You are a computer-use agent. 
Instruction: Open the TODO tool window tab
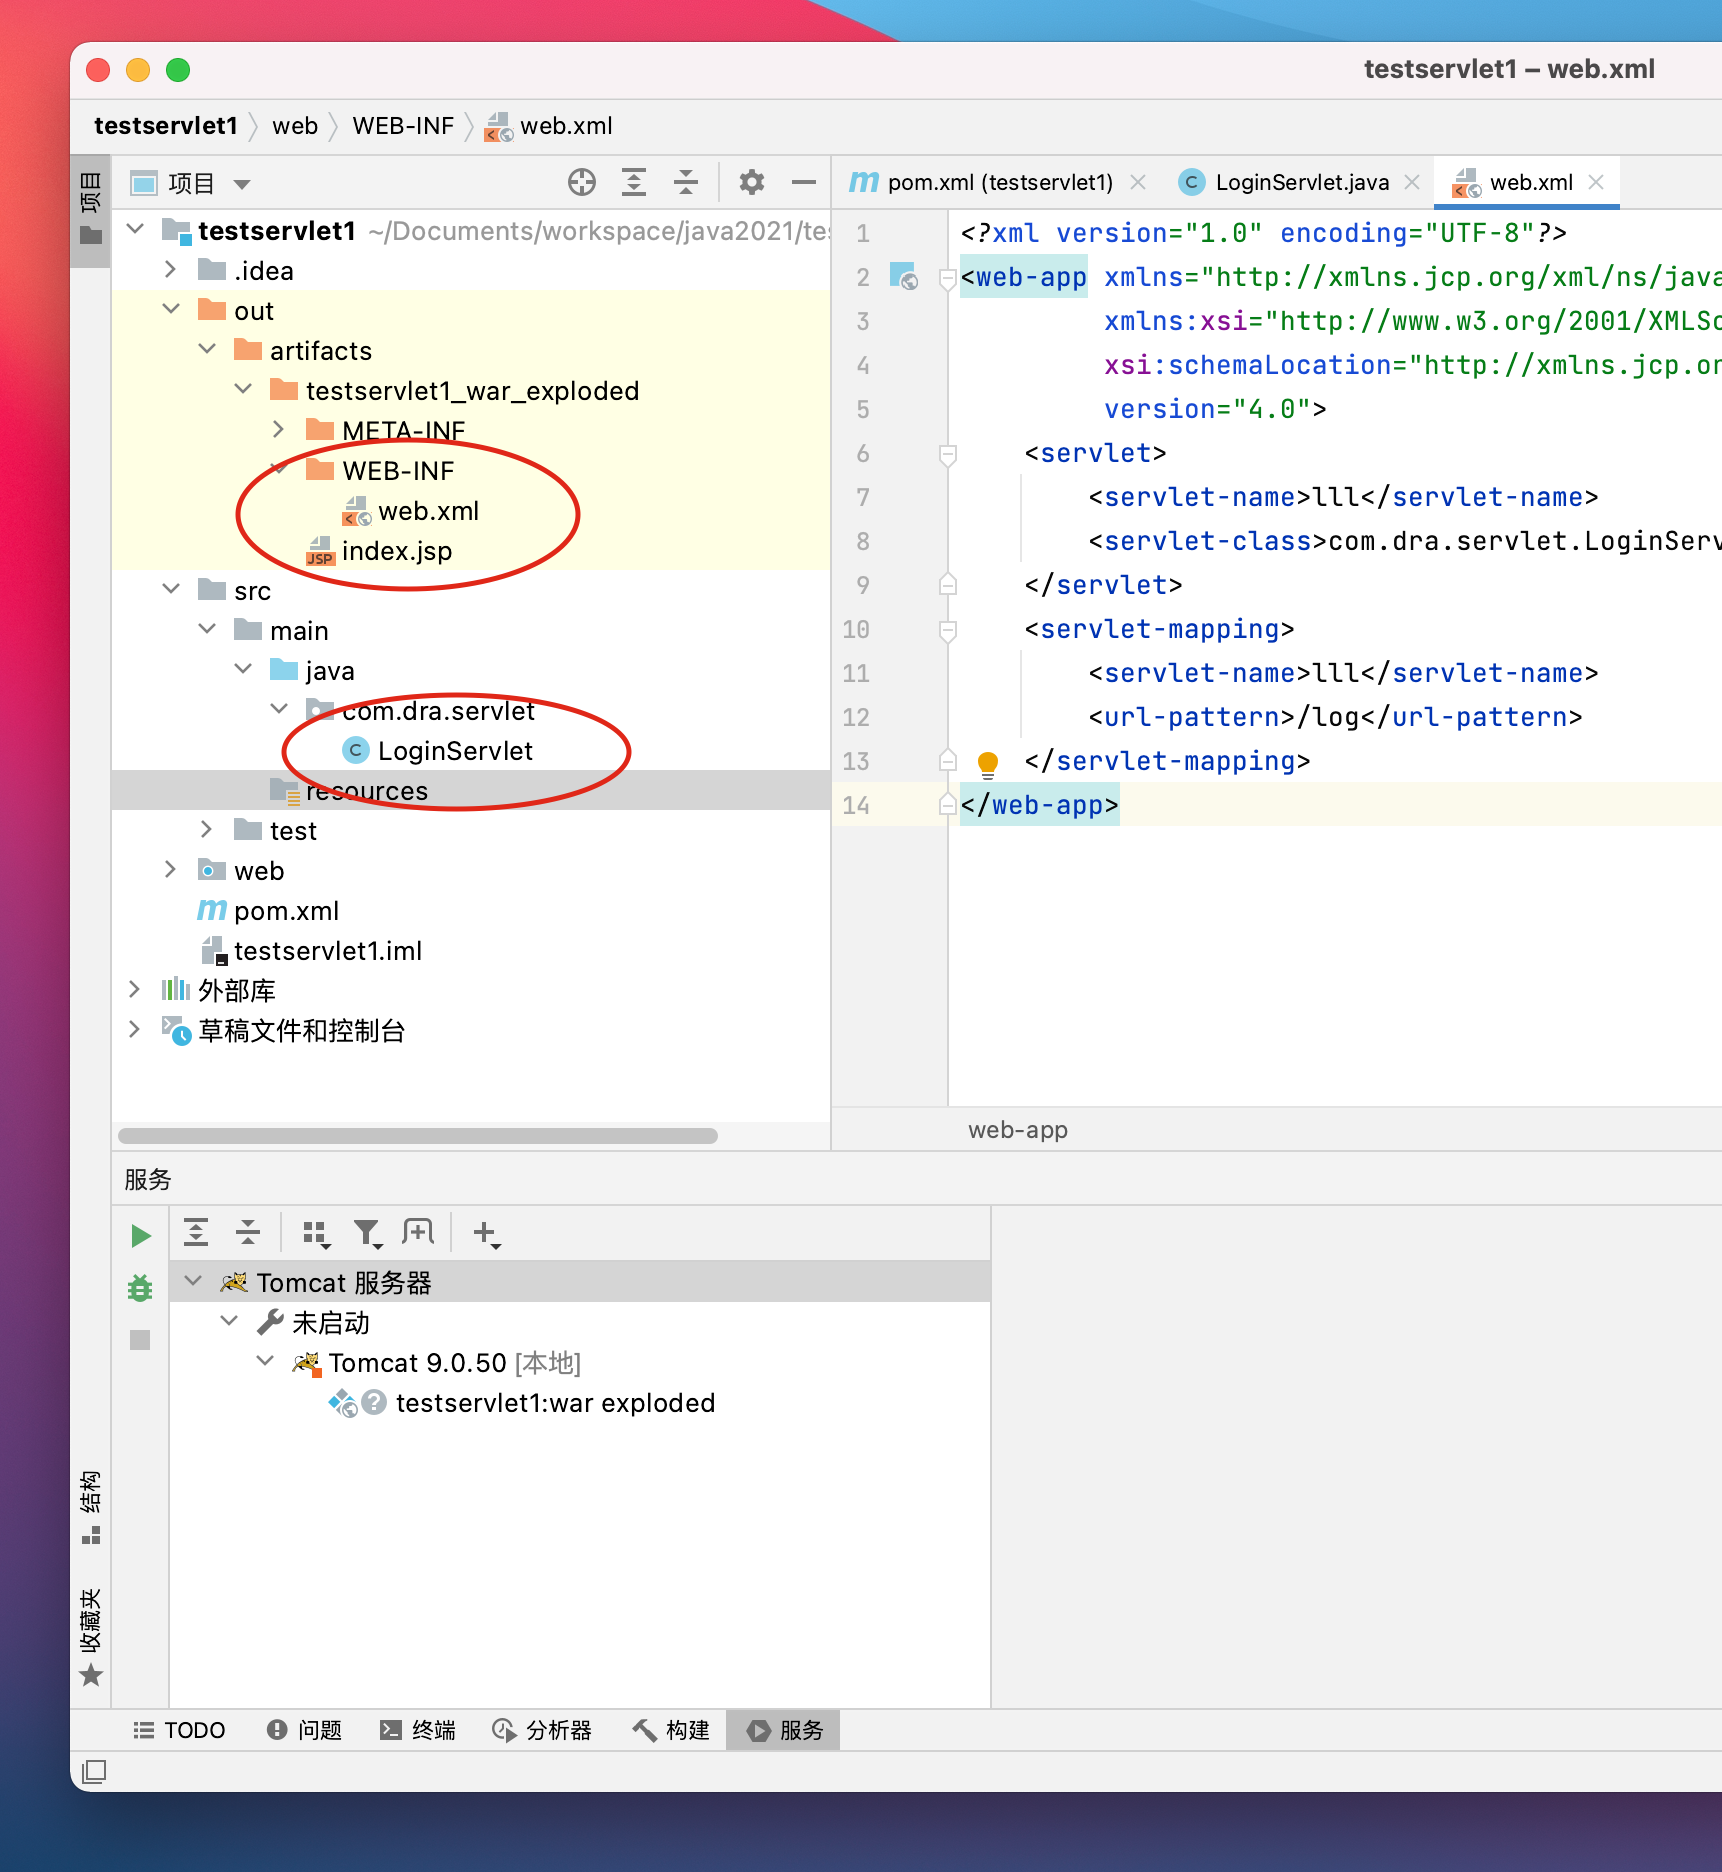[x=180, y=1730]
